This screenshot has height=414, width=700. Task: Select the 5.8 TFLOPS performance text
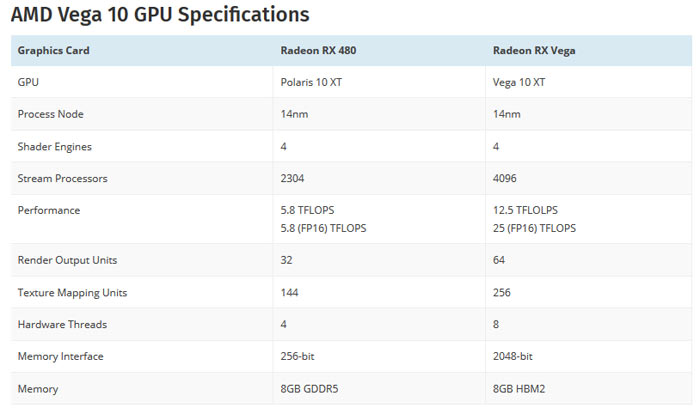point(307,210)
